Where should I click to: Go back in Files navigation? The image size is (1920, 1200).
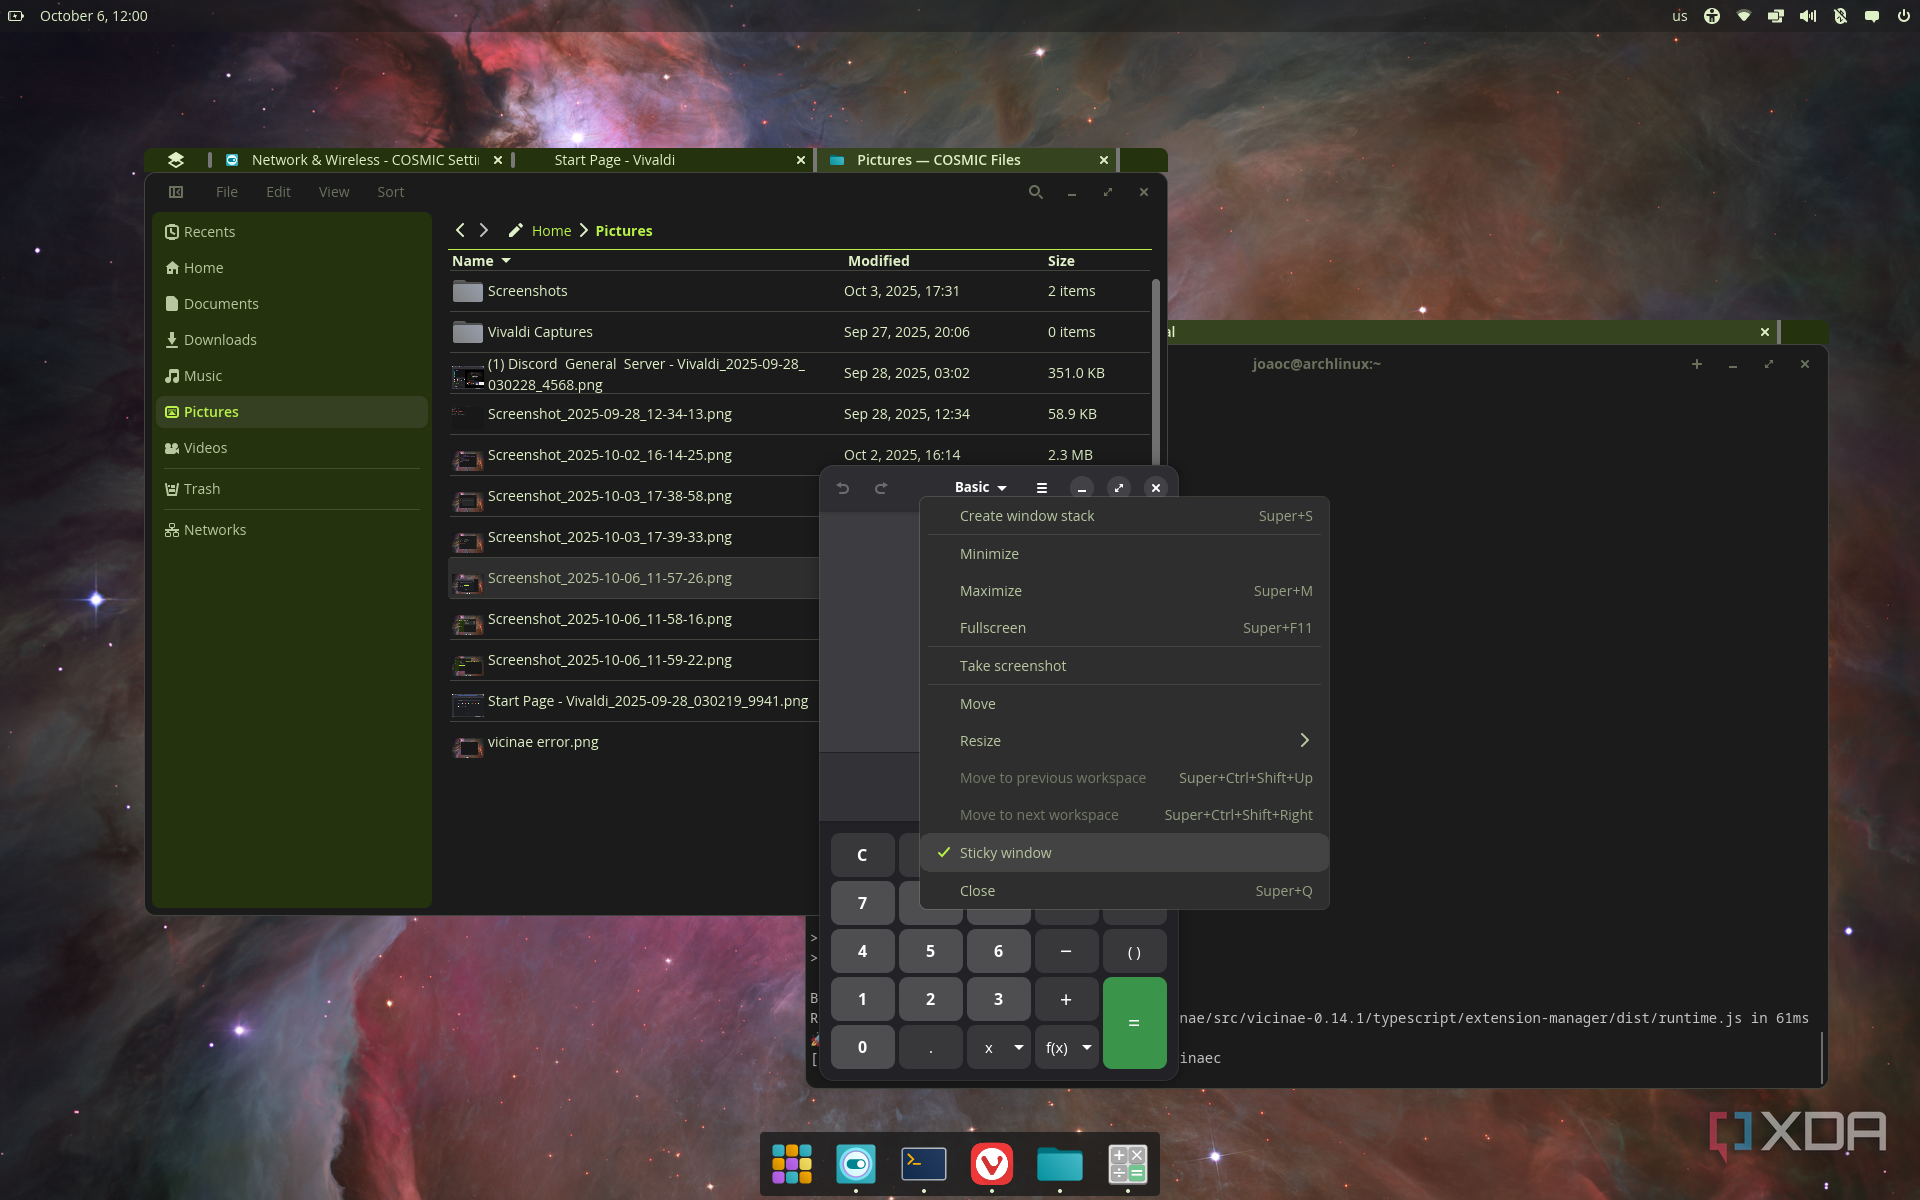point(460,230)
